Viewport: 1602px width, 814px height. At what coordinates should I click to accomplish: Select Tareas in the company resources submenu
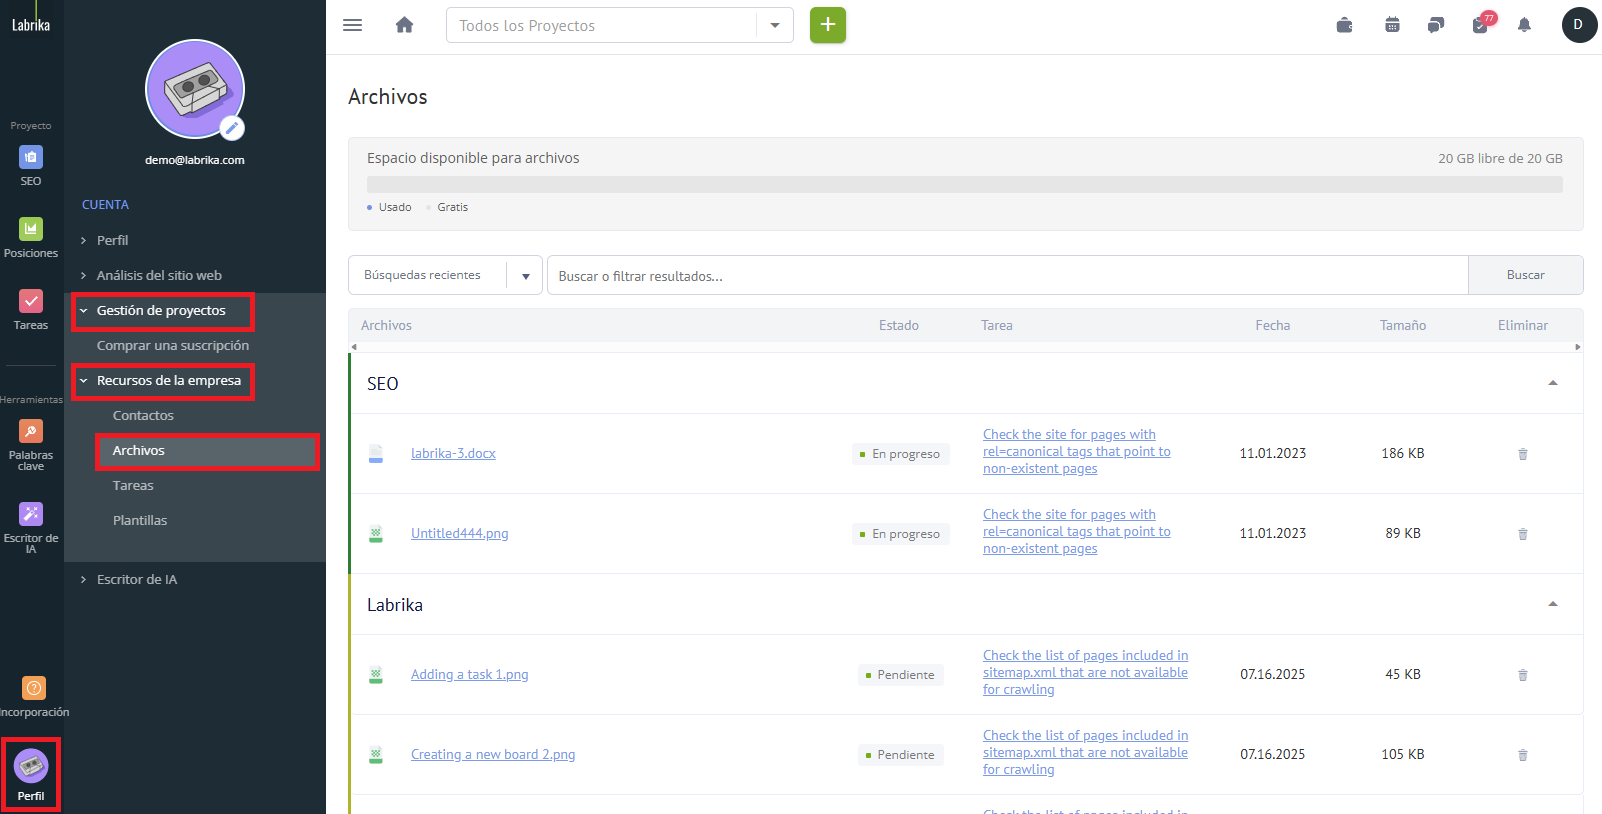click(133, 485)
